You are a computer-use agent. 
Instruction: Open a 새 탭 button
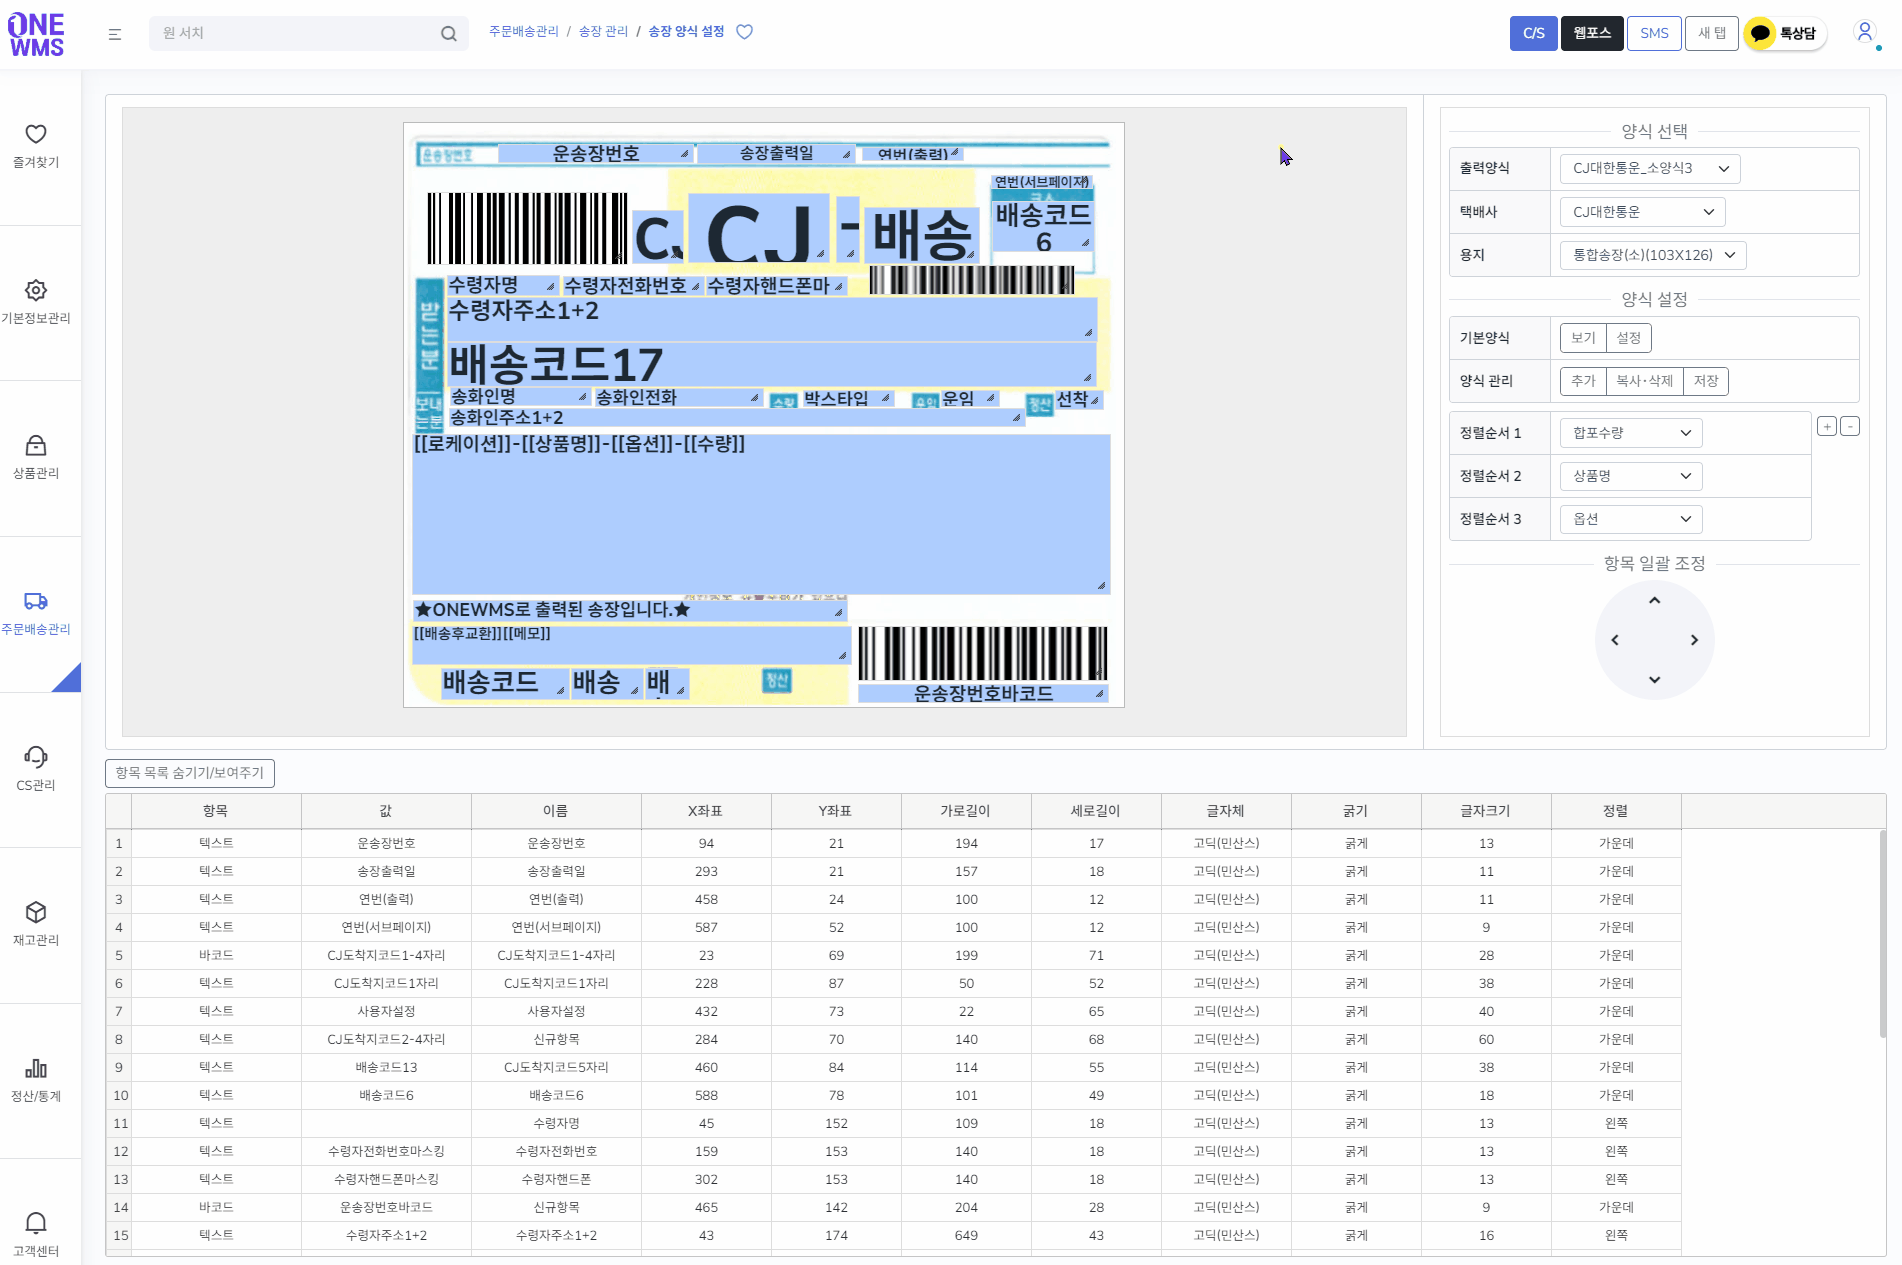tap(1712, 33)
